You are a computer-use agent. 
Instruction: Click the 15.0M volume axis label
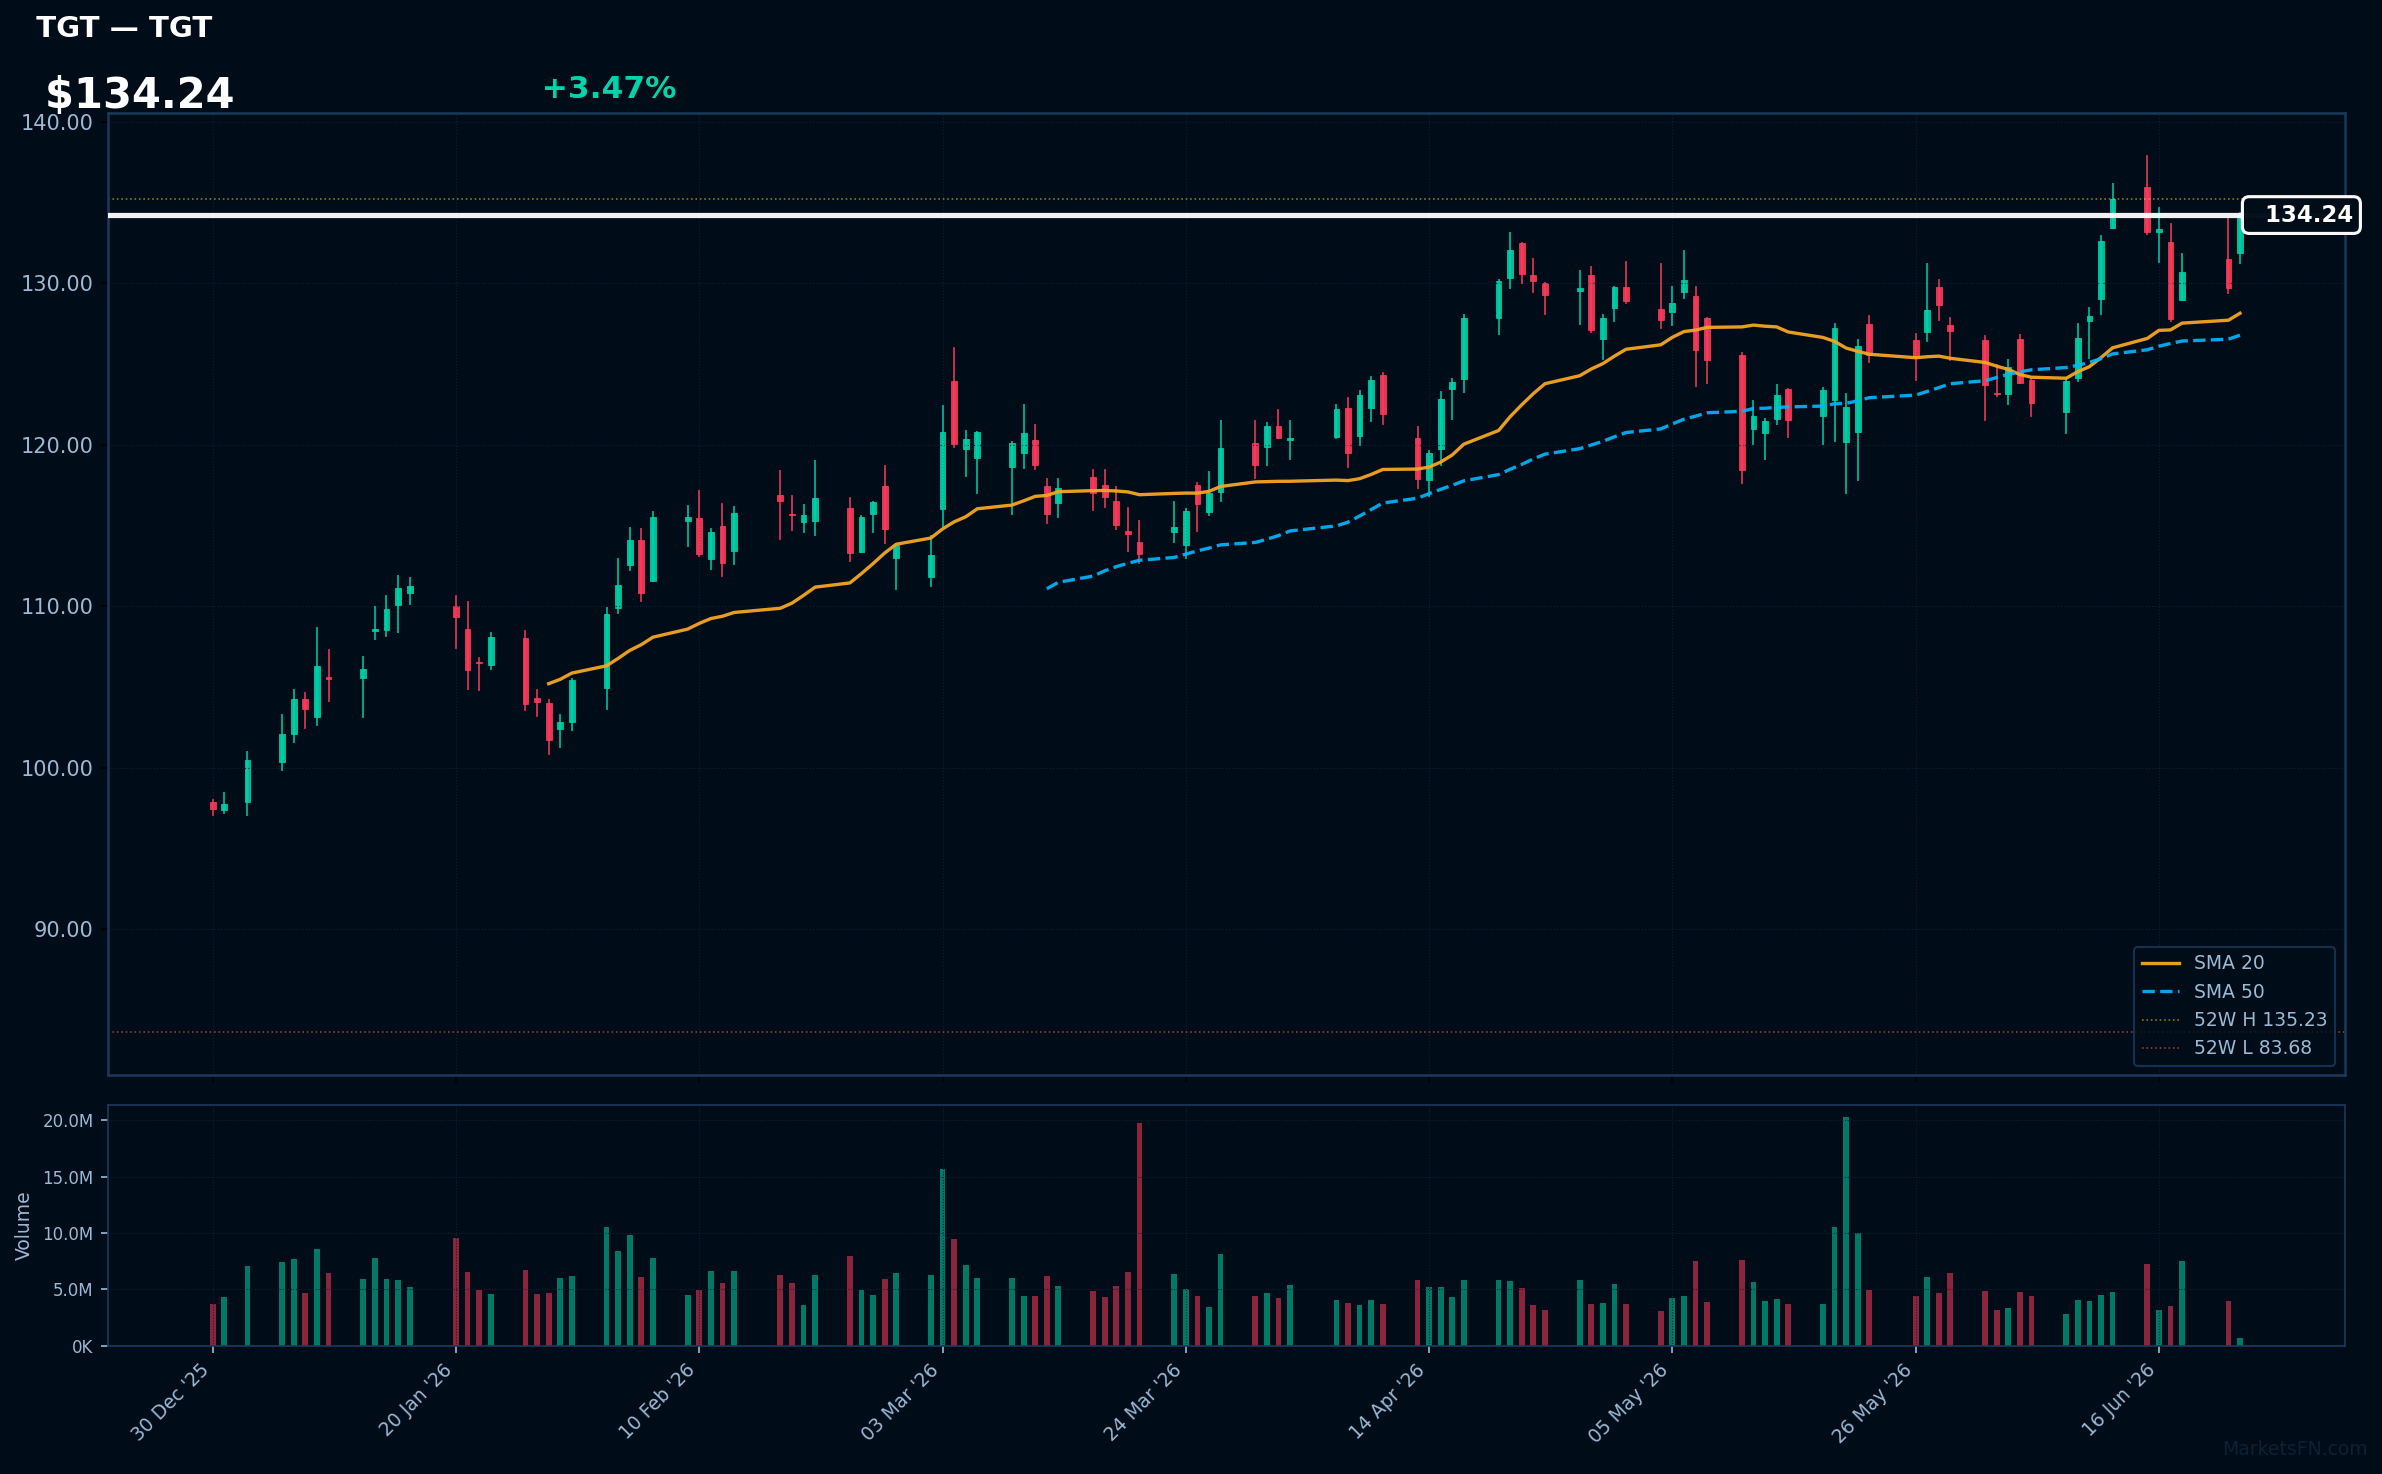[68, 1178]
